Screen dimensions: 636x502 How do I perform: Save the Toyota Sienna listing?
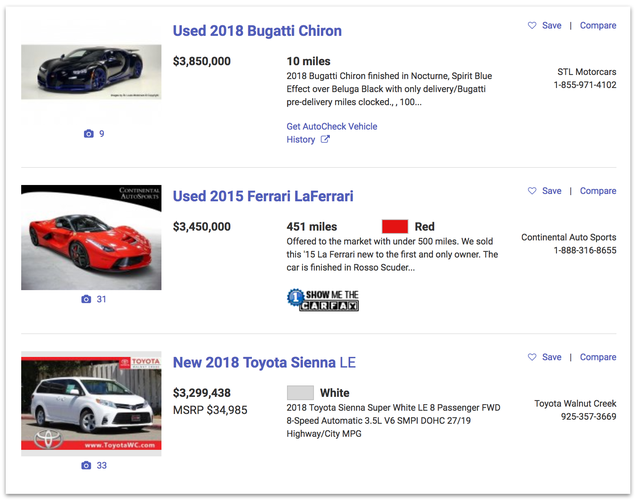(x=552, y=357)
